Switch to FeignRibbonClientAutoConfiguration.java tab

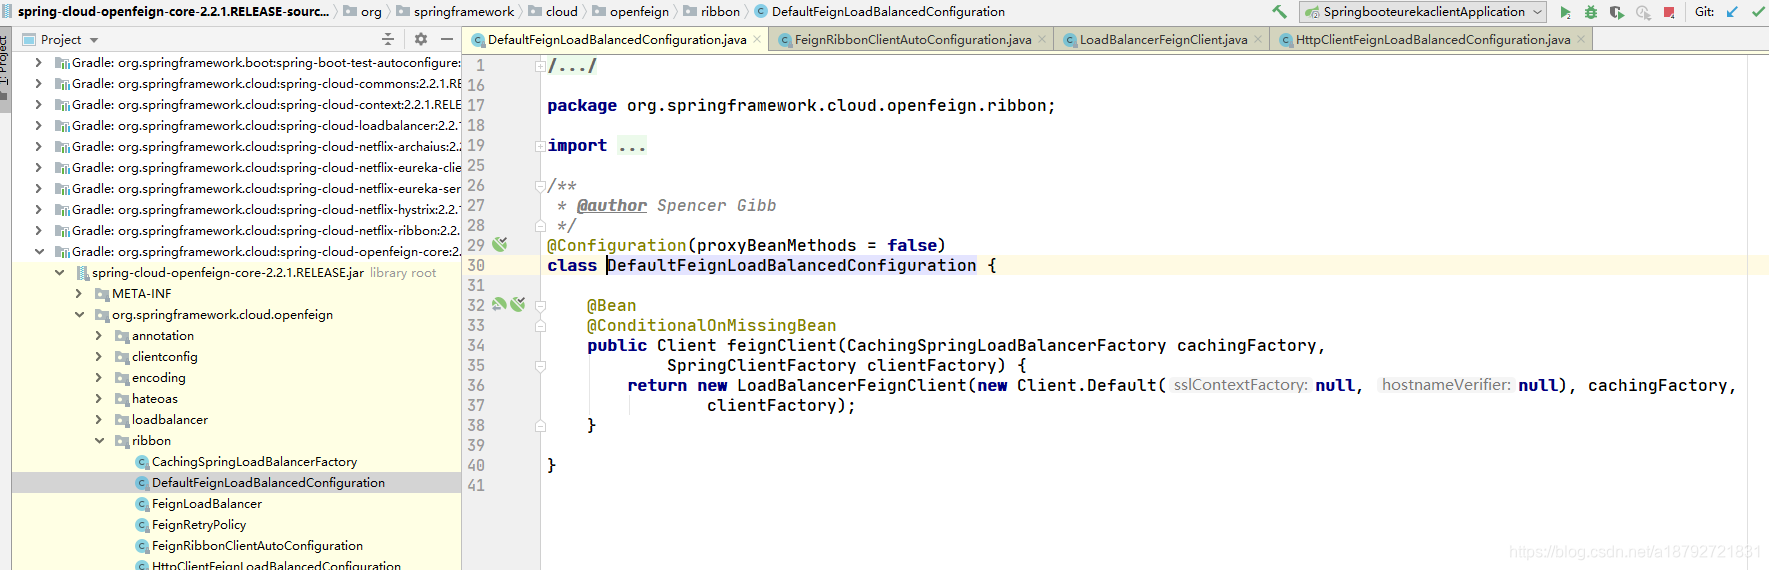[912, 40]
